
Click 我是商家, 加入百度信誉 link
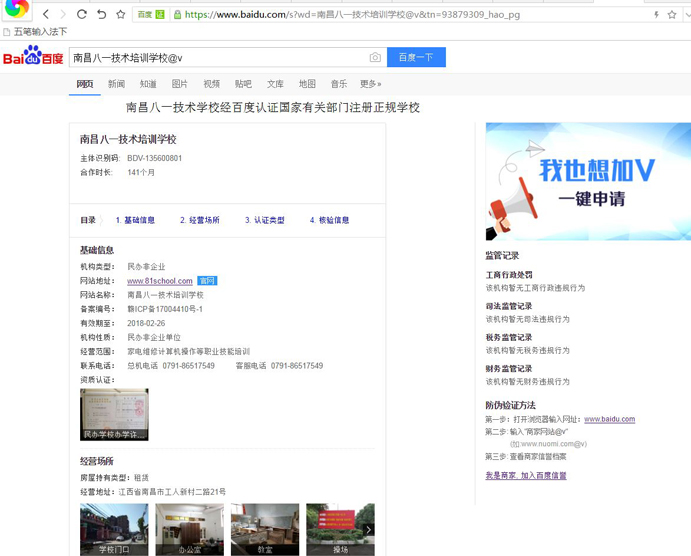526,475
